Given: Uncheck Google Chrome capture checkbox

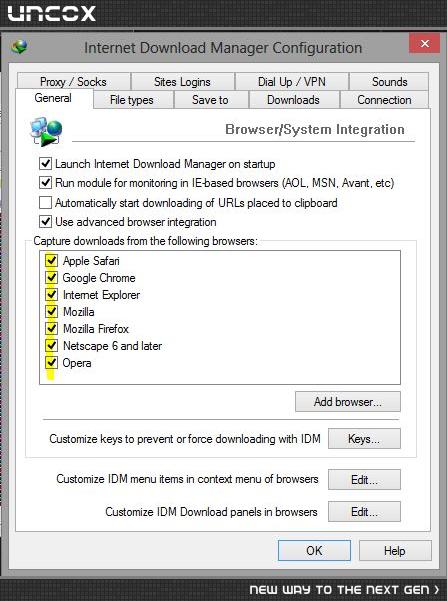Looking at the screenshot, I should (x=51, y=278).
